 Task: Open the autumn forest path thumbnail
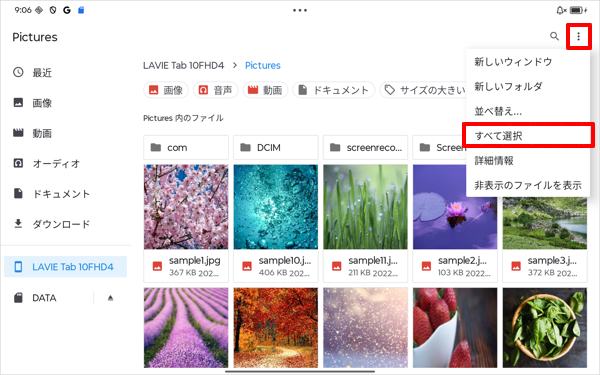coord(276,328)
